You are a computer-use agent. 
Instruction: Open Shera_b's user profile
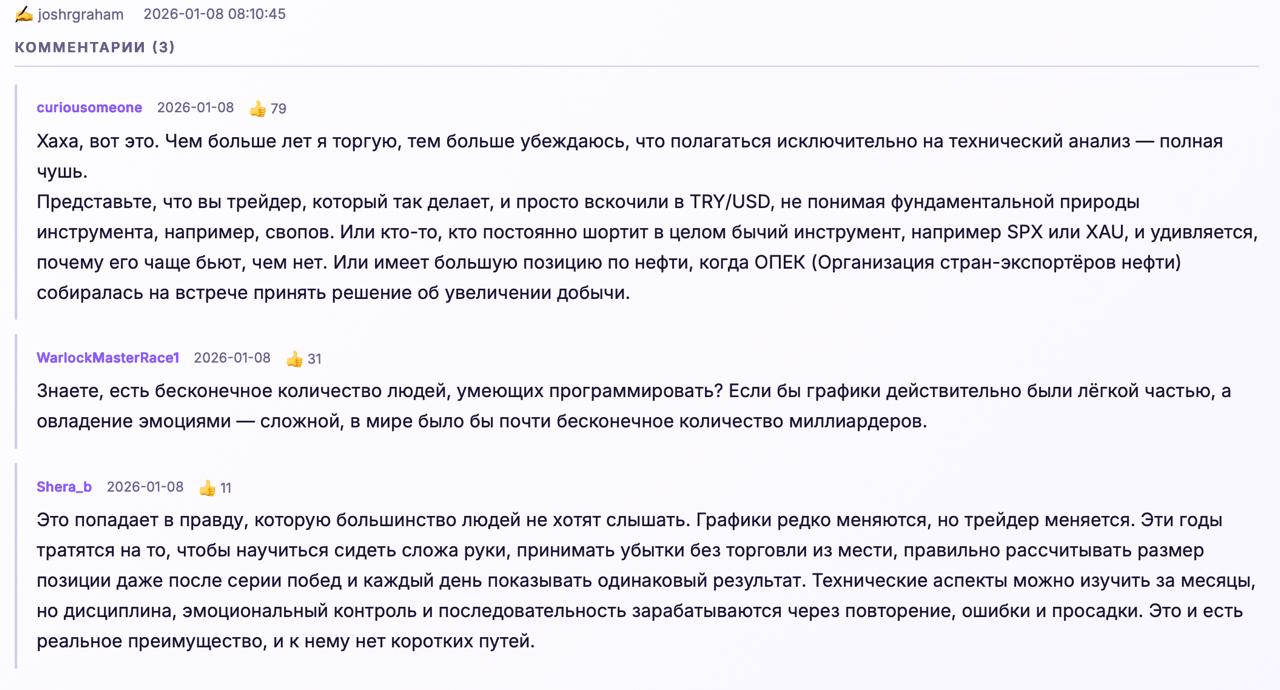click(x=64, y=487)
